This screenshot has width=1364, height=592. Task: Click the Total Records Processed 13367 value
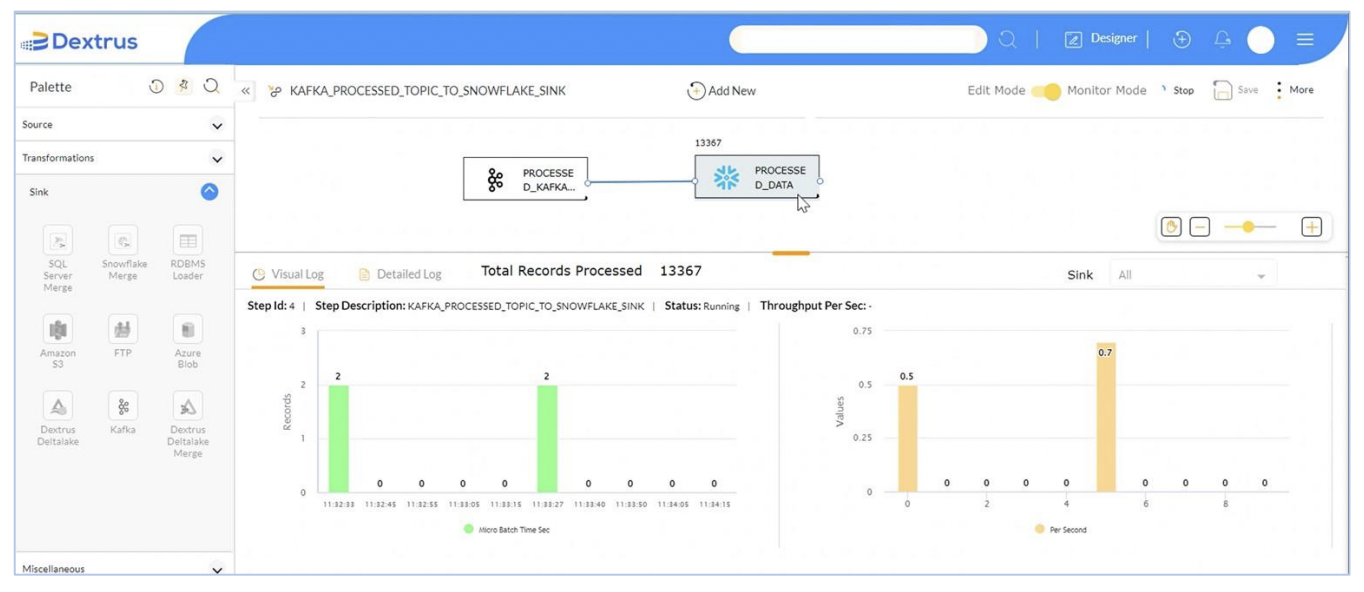coord(681,271)
